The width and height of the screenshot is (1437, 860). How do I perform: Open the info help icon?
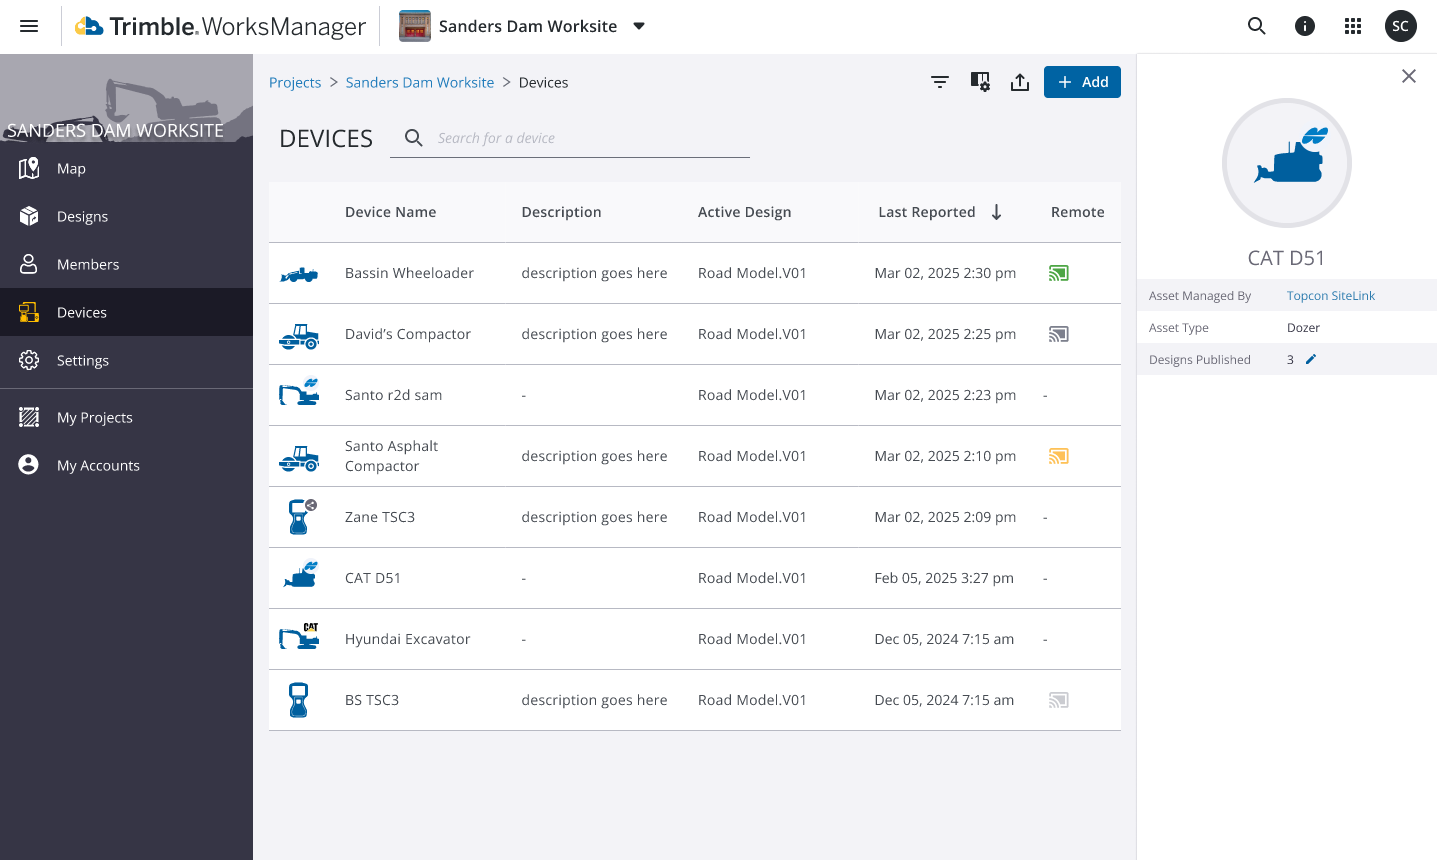[x=1305, y=26]
